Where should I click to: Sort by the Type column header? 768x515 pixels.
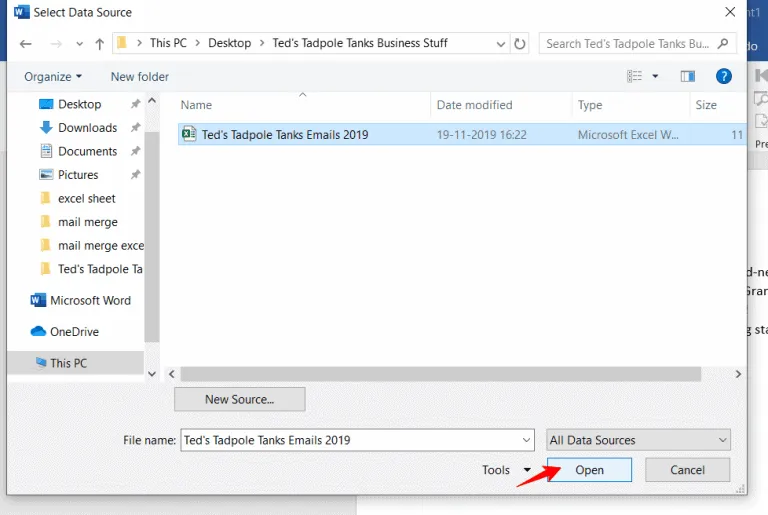click(590, 105)
